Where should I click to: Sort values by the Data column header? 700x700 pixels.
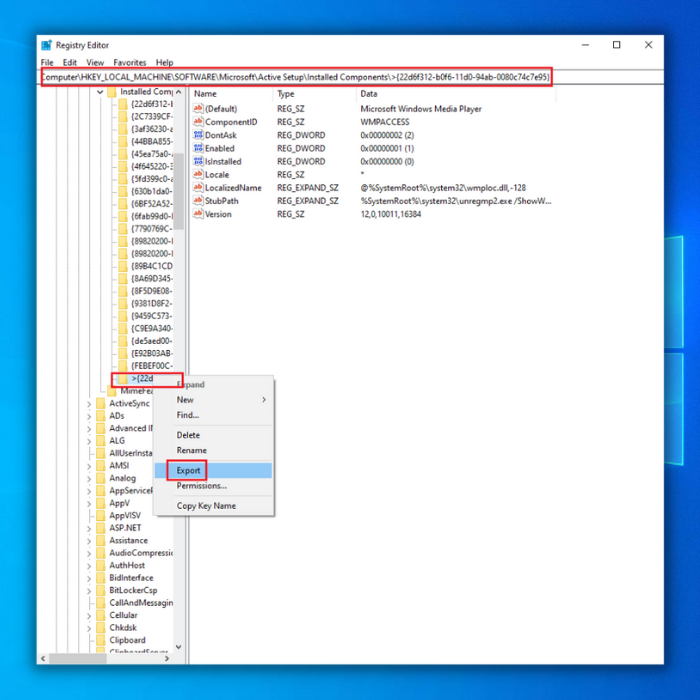click(456, 94)
